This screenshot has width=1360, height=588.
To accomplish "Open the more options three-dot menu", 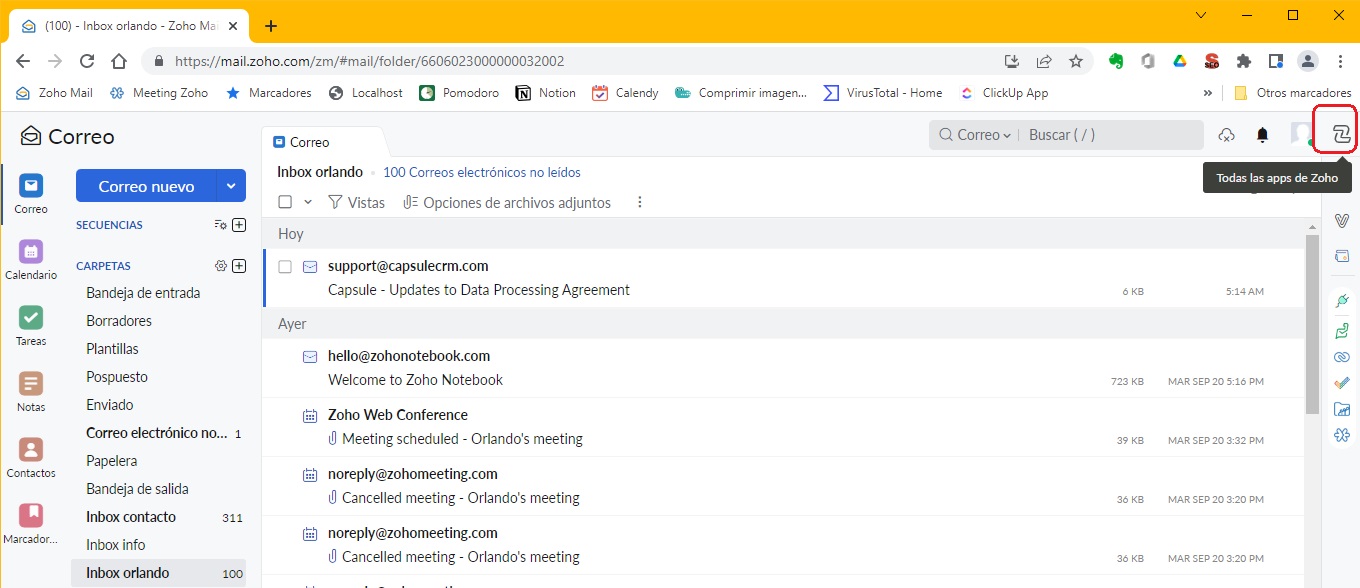I will tap(640, 202).
